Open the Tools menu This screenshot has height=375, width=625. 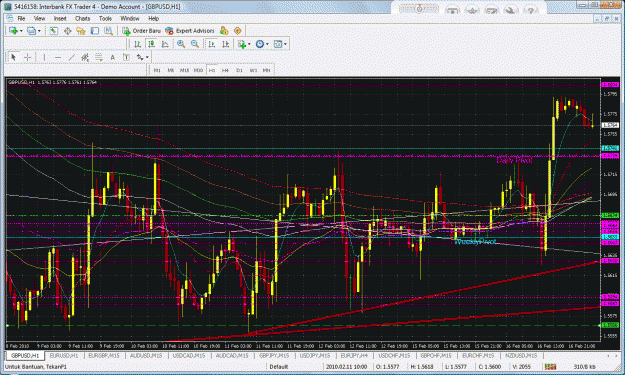pos(105,18)
